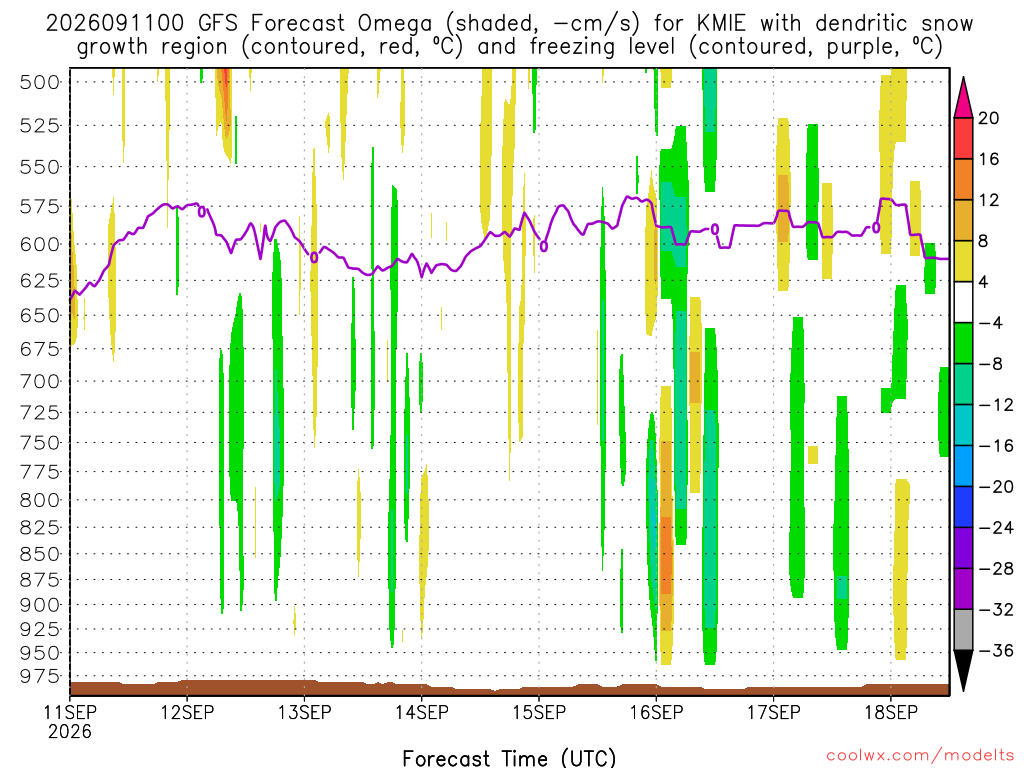The height and width of the screenshot is (768, 1024).
Task: Click the pink arrow atop the colorbar
Action: pos(963,97)
